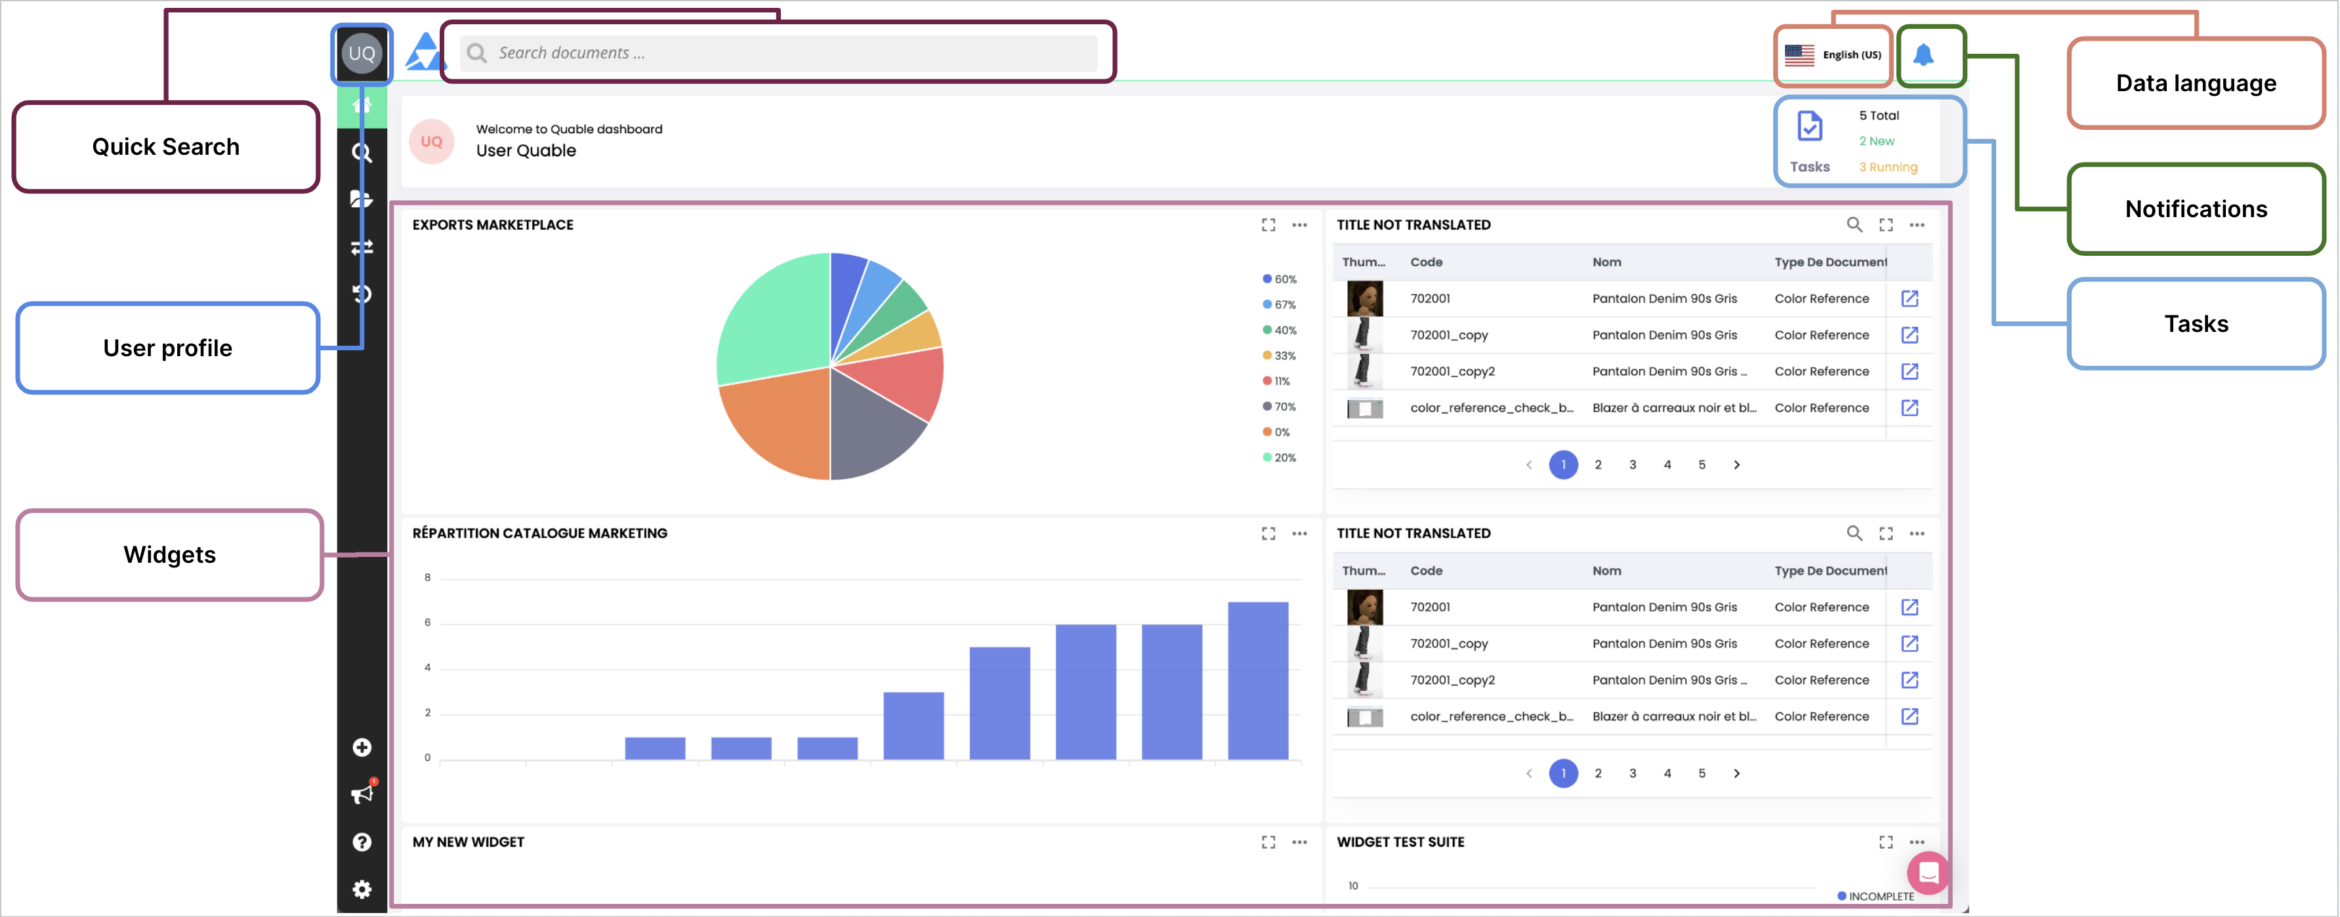This screenshot has width=2340, height=917.
Task: Click the search magnifier icon in the sidebar
Action: pos(362,153)
